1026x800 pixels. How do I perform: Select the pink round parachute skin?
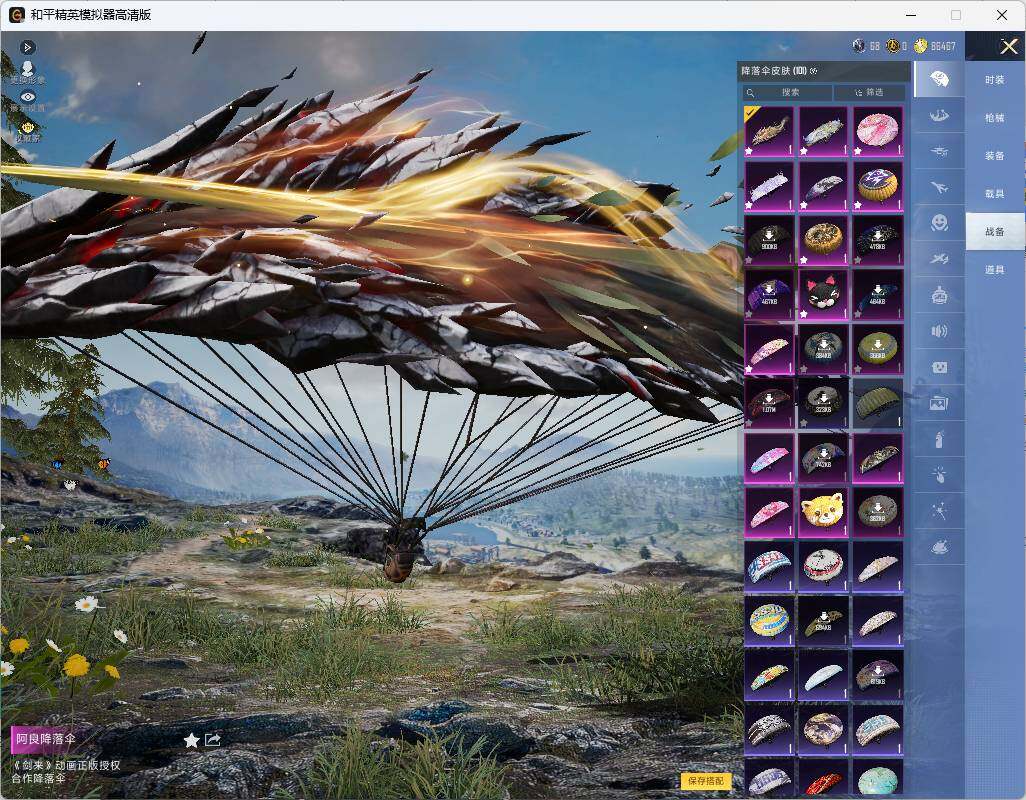(877, 131)
